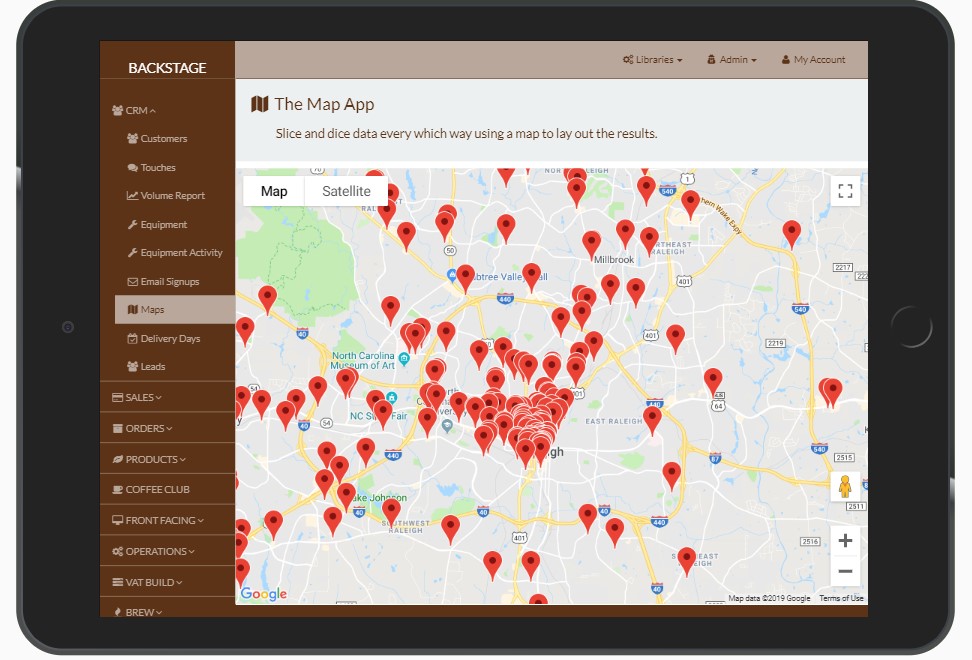The height and width of the screenshot is (660, 972).
Task: Open the map Terms of Use link
Action: coord(841,598)
